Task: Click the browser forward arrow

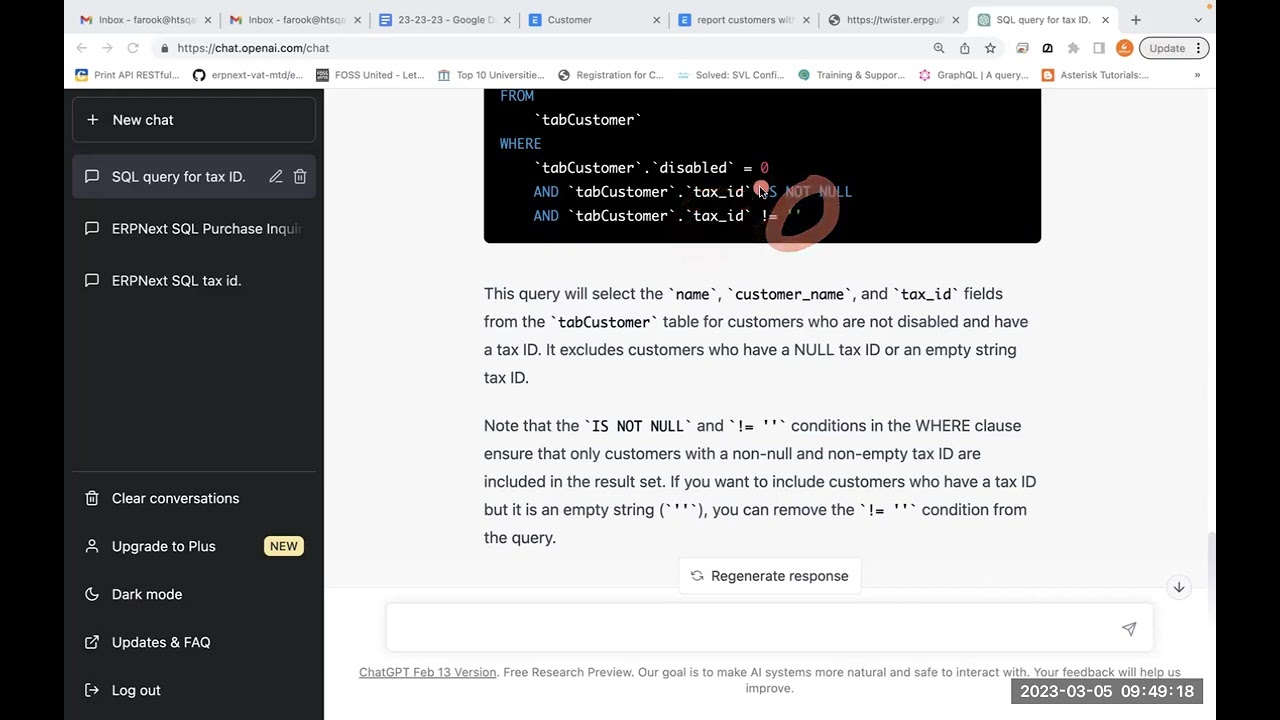Action: click(x=107, y=48)
